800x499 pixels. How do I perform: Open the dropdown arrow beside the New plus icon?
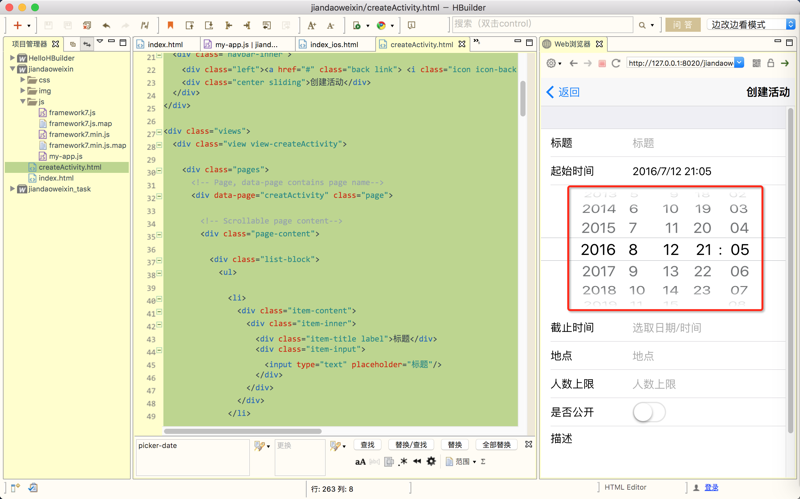pos(29,26)
